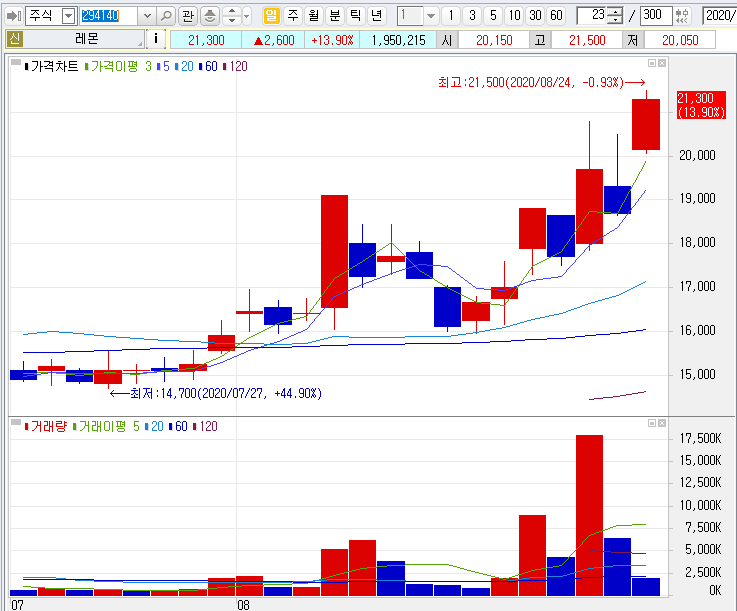Click the 관 watchlist button

(x=188, y=16)
